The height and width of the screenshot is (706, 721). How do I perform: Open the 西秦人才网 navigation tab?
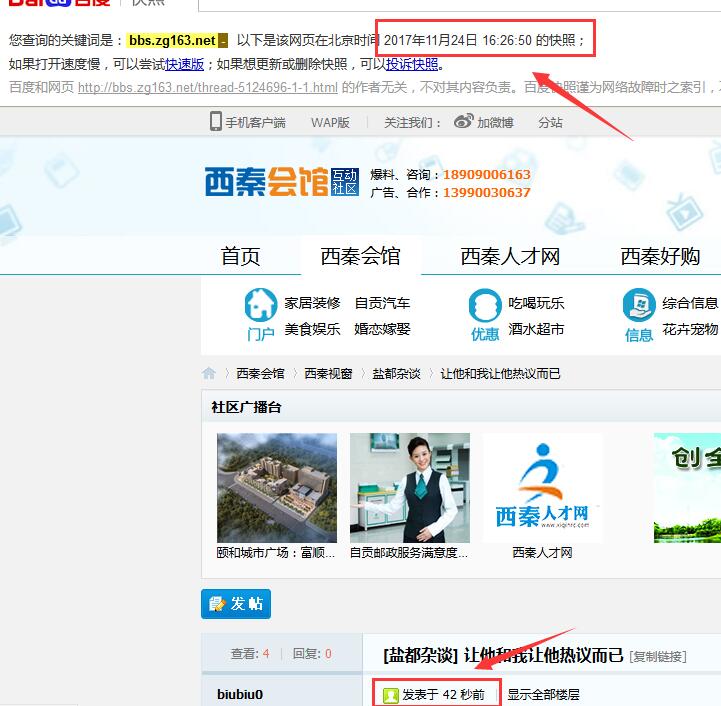click(x=510, y=256)
